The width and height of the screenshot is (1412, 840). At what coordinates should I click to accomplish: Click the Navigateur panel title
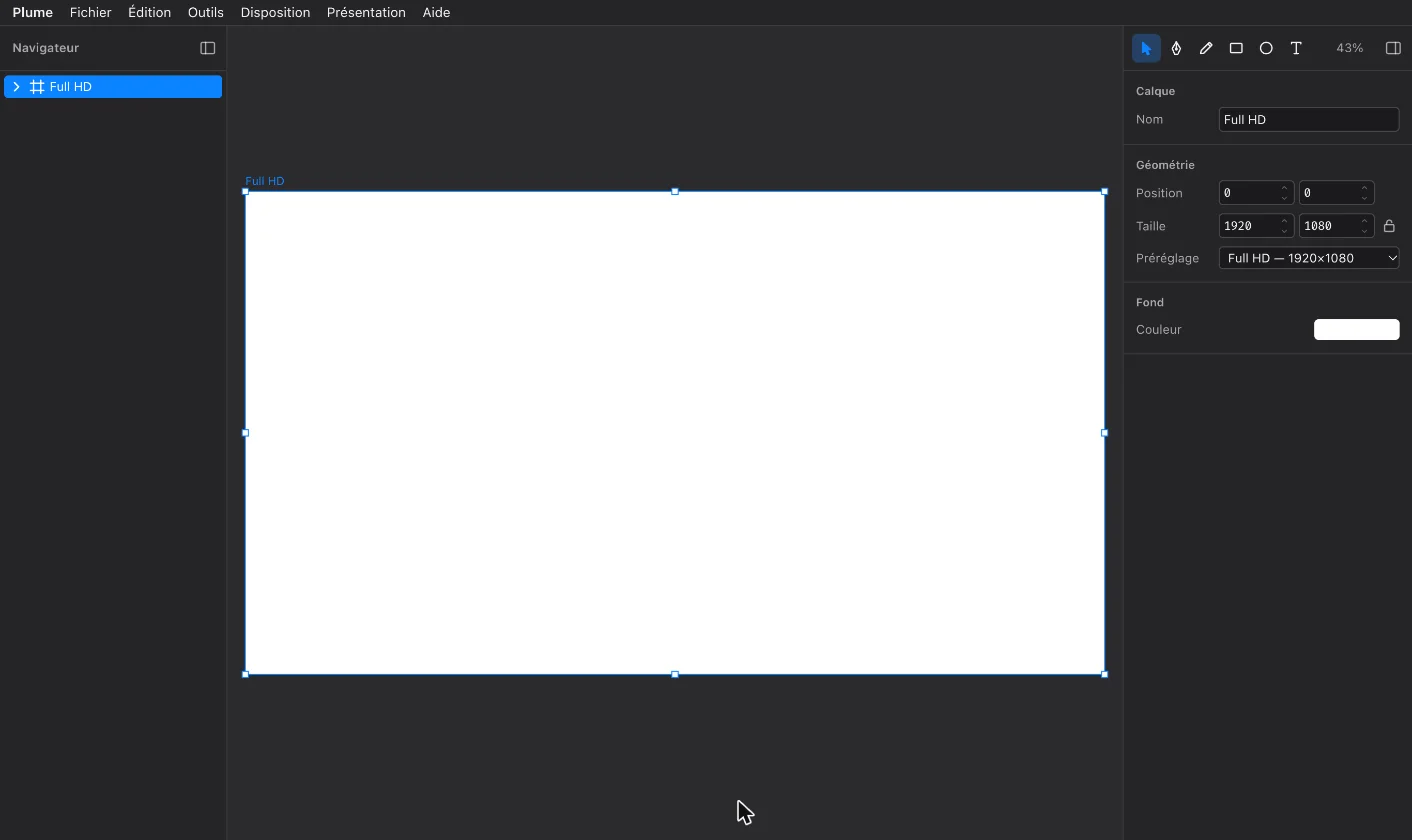point(46,48)
